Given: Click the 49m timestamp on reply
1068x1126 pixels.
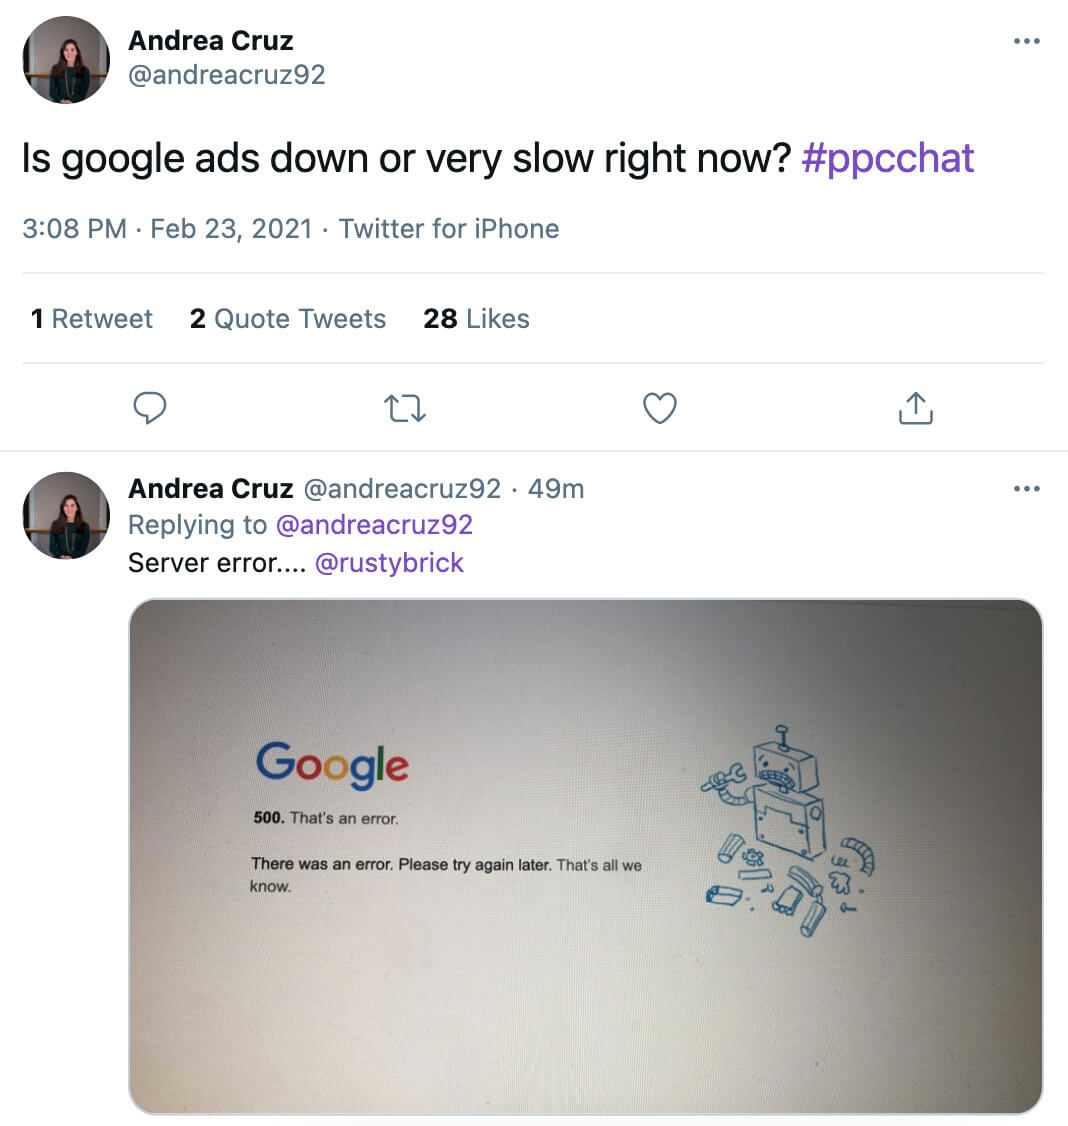Looking at the screenshot, I should 556,489.
